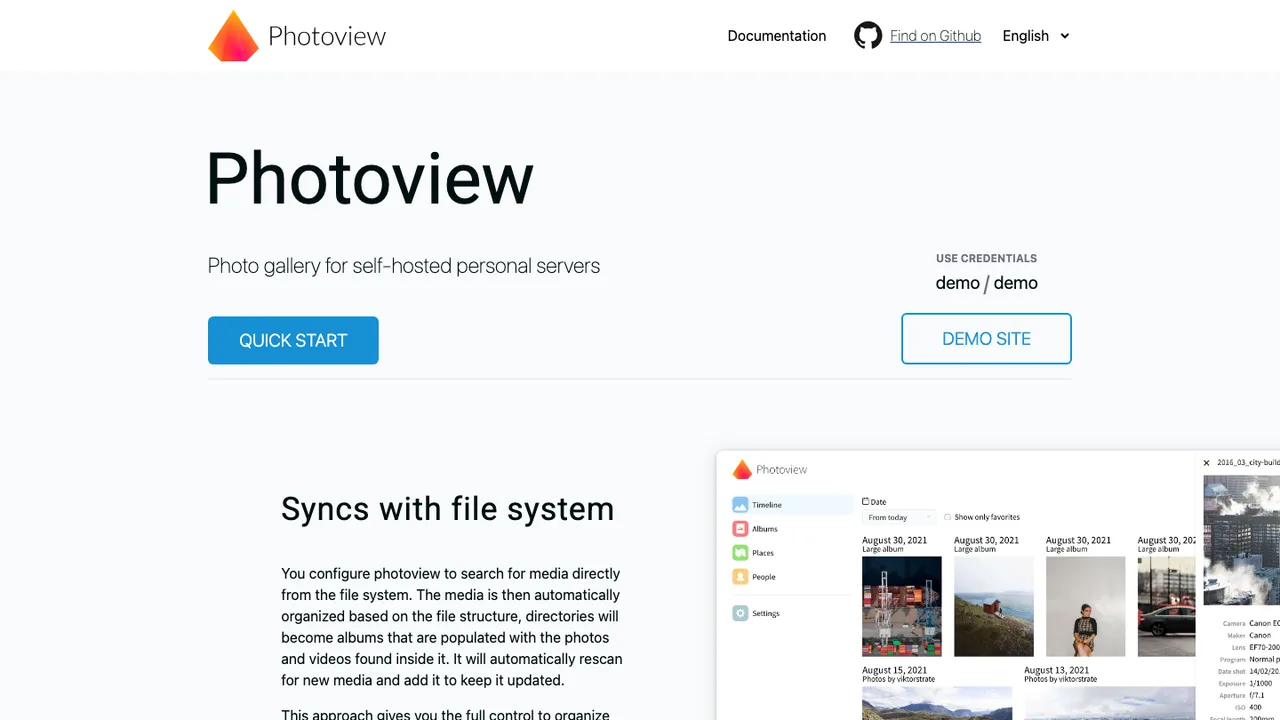Click the 'August 15, 2021' date heading

894,670
